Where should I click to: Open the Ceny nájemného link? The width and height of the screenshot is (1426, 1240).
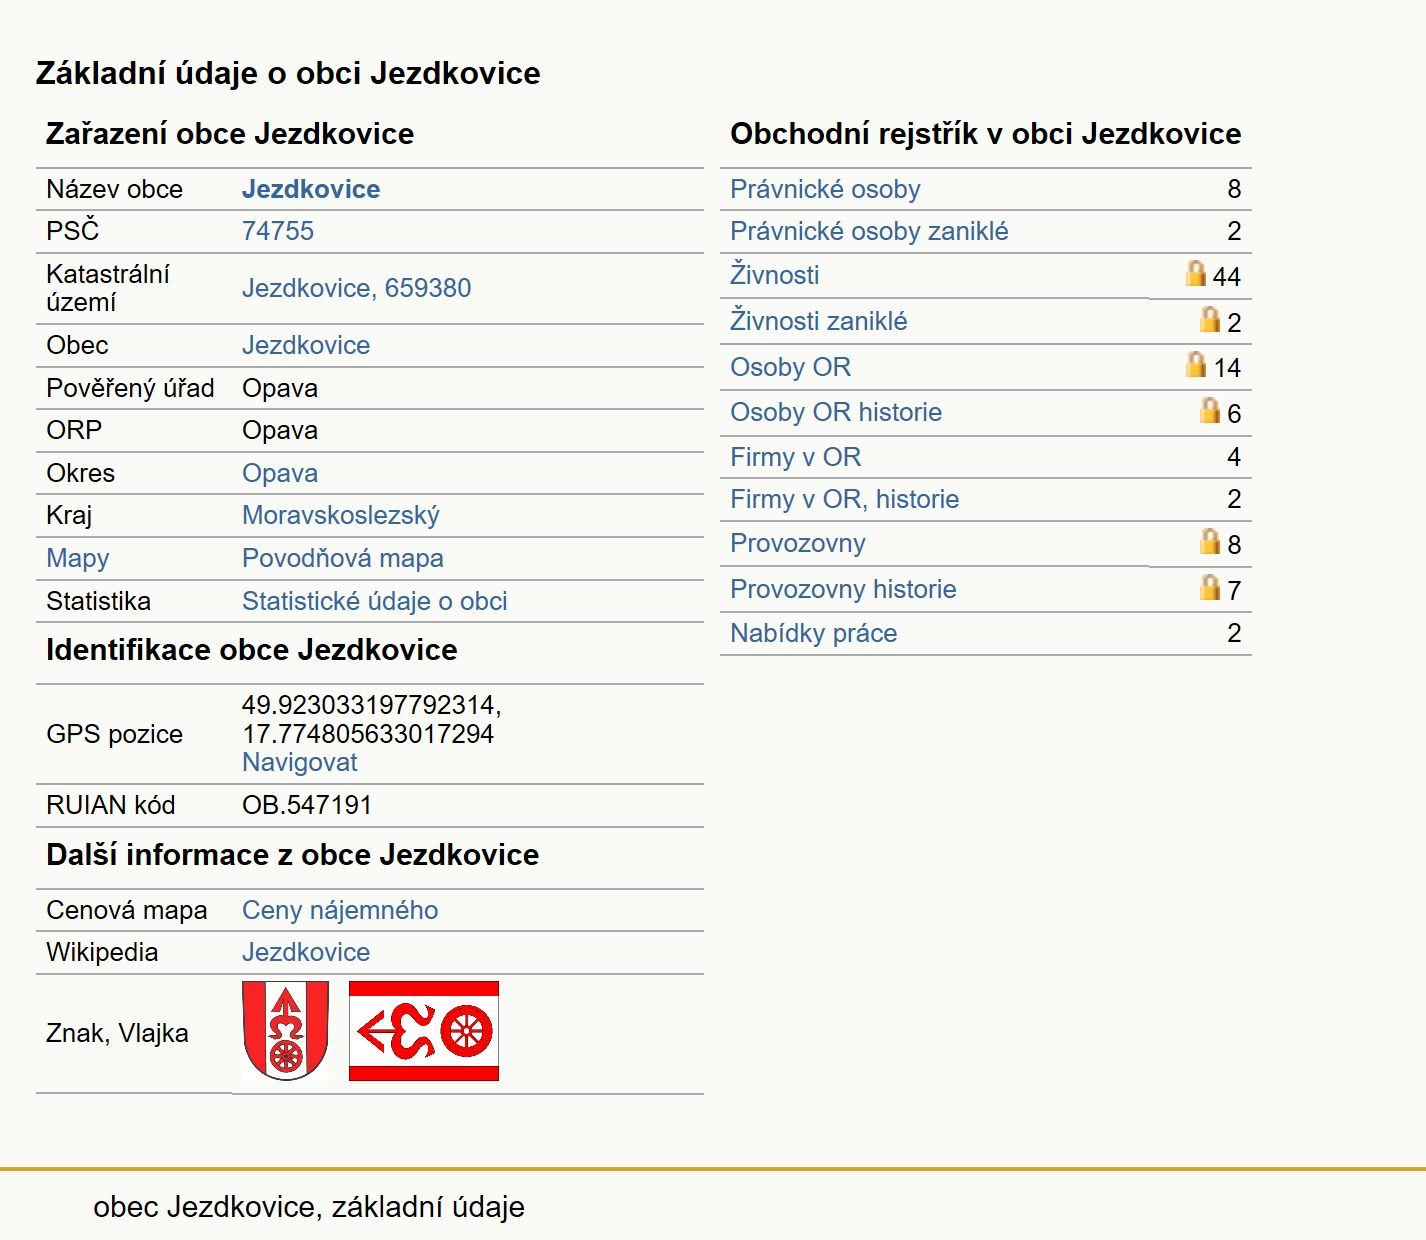coord(340,910)
